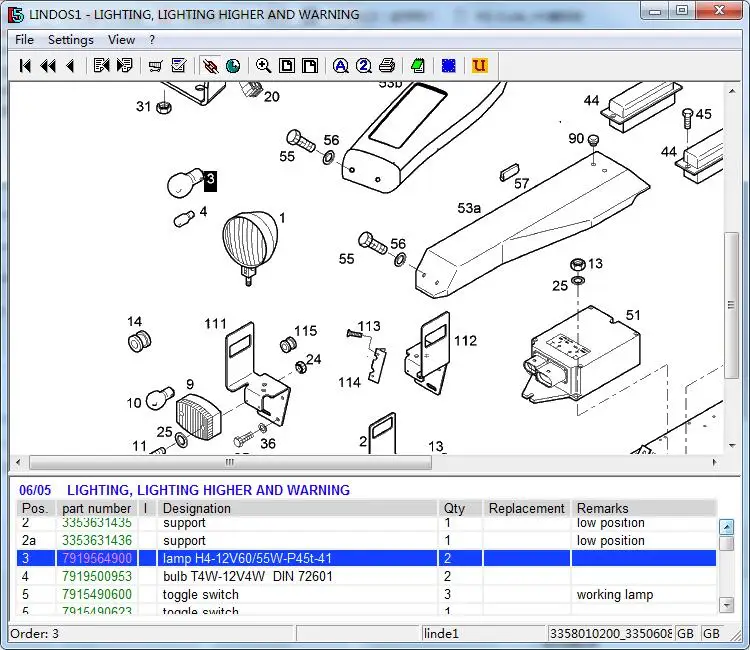Jump to first page toolbar arrow
The width and height of the screenshot is (750, 650).
25,66
